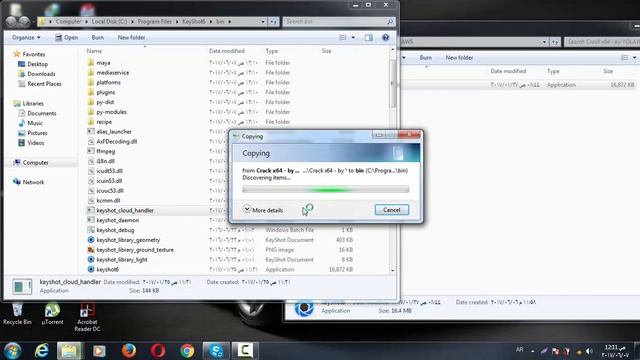640x360 pixels.
Task: Select Network in navigation pane
Action: tap(33, 182)
